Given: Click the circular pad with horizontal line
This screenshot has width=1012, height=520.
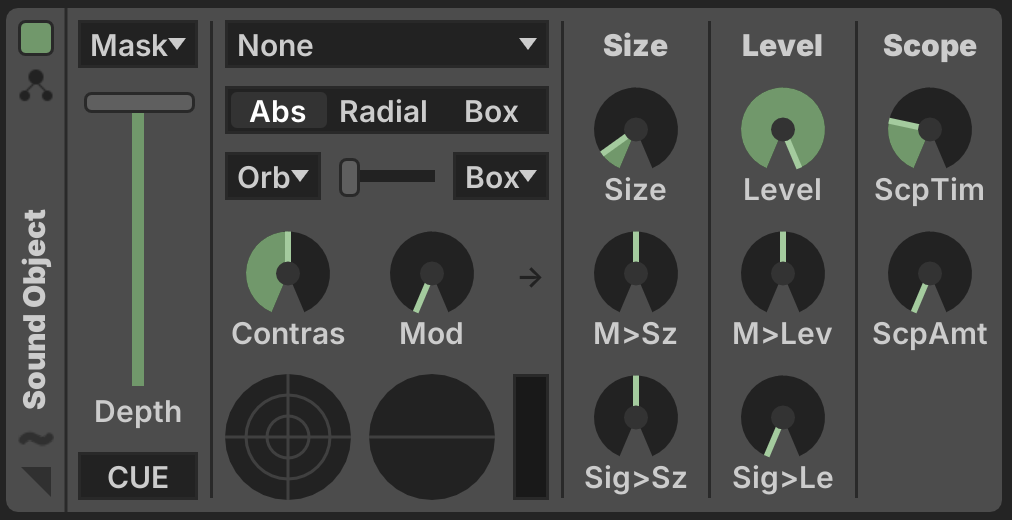Looking at the screenshot, I should (432, 437).
